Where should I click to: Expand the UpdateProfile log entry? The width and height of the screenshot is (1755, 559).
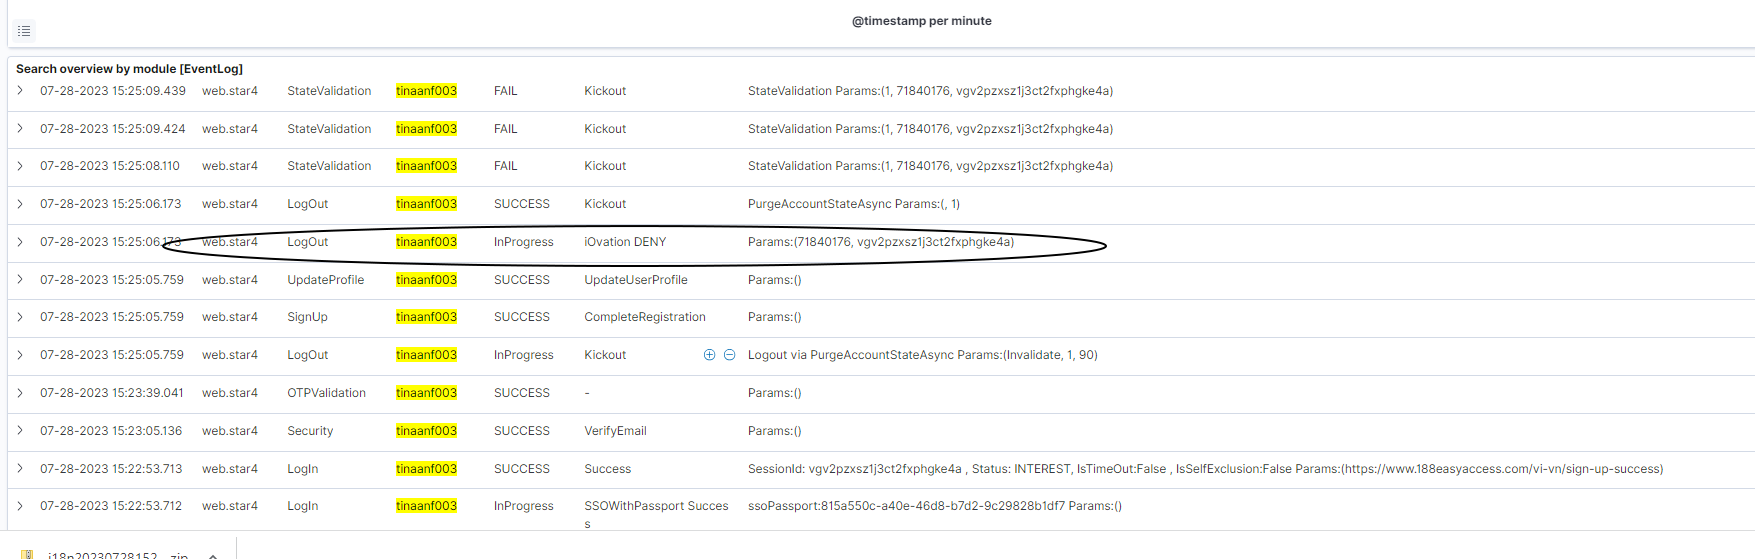pos(20,280)
